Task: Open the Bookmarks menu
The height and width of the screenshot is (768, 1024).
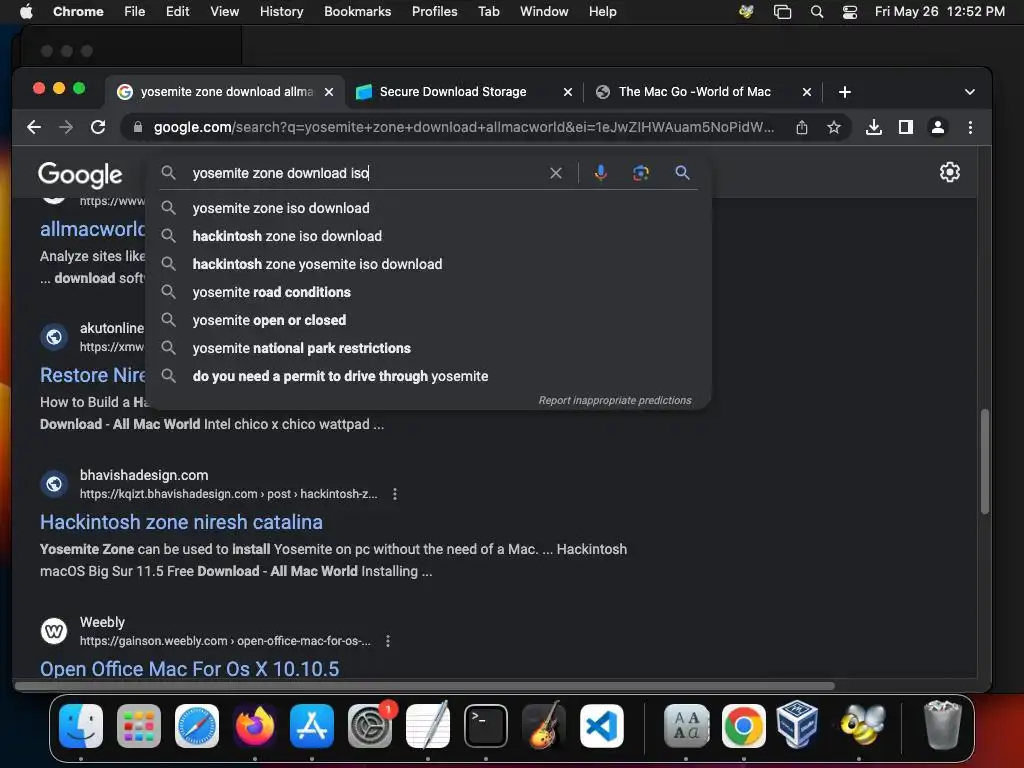Action: tap(357, 12)
